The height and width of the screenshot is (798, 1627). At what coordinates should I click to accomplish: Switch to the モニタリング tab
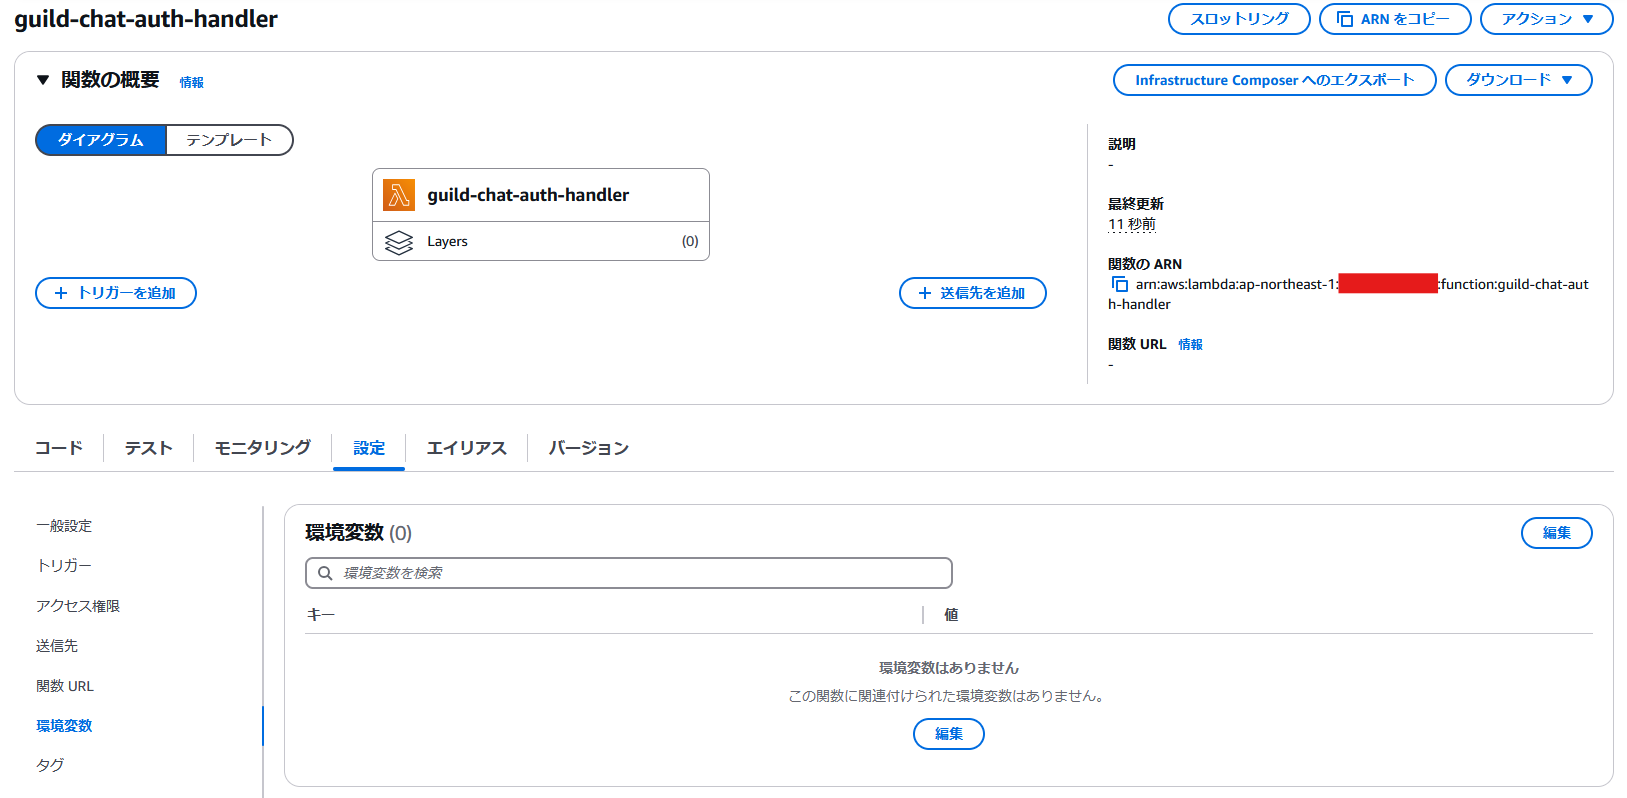click(x=263, y=448)
